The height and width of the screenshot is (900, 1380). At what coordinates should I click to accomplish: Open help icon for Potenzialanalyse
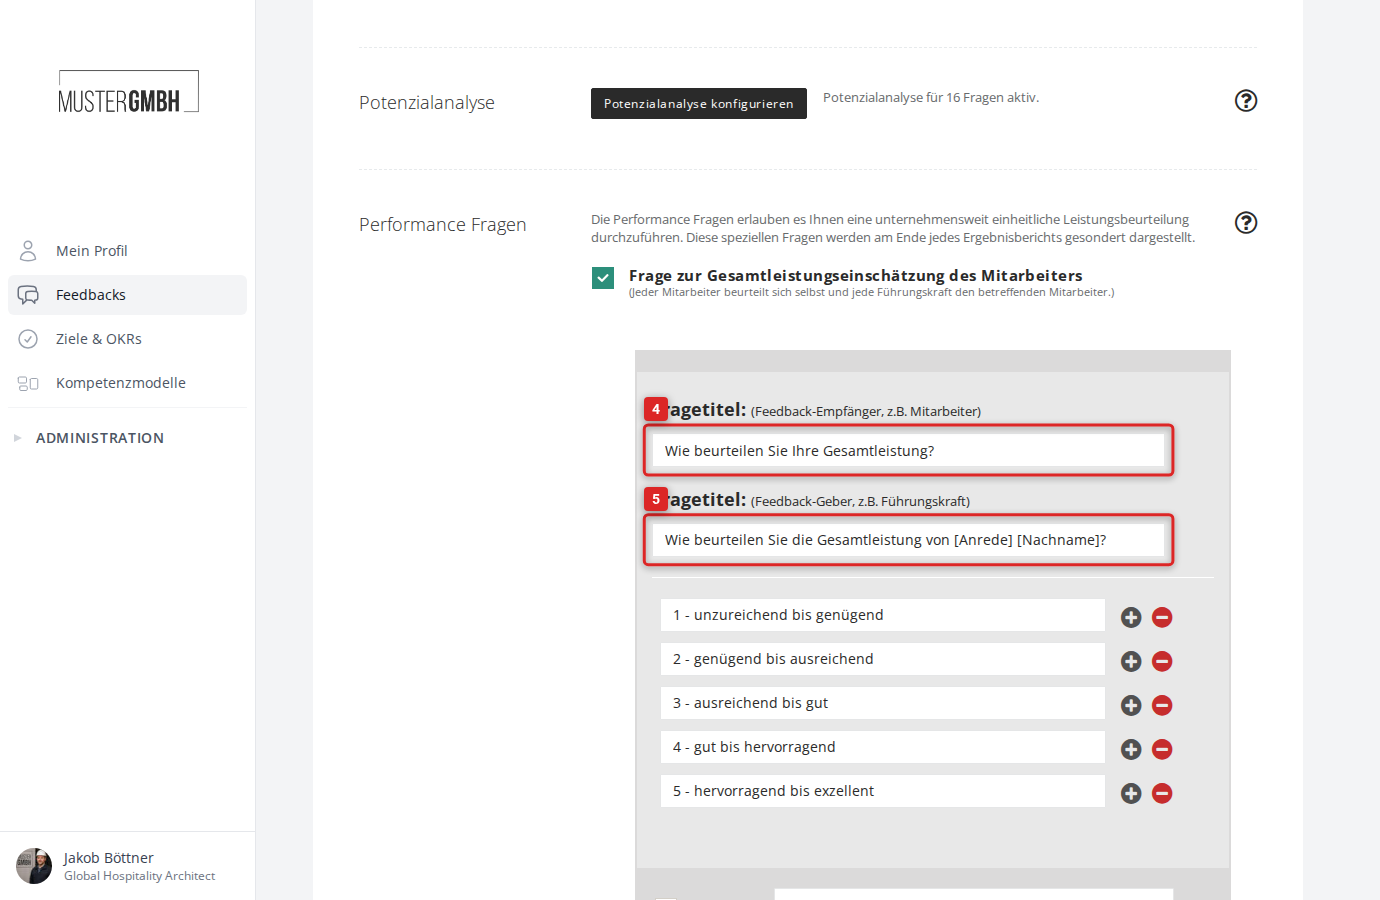tap(1246, 100)
